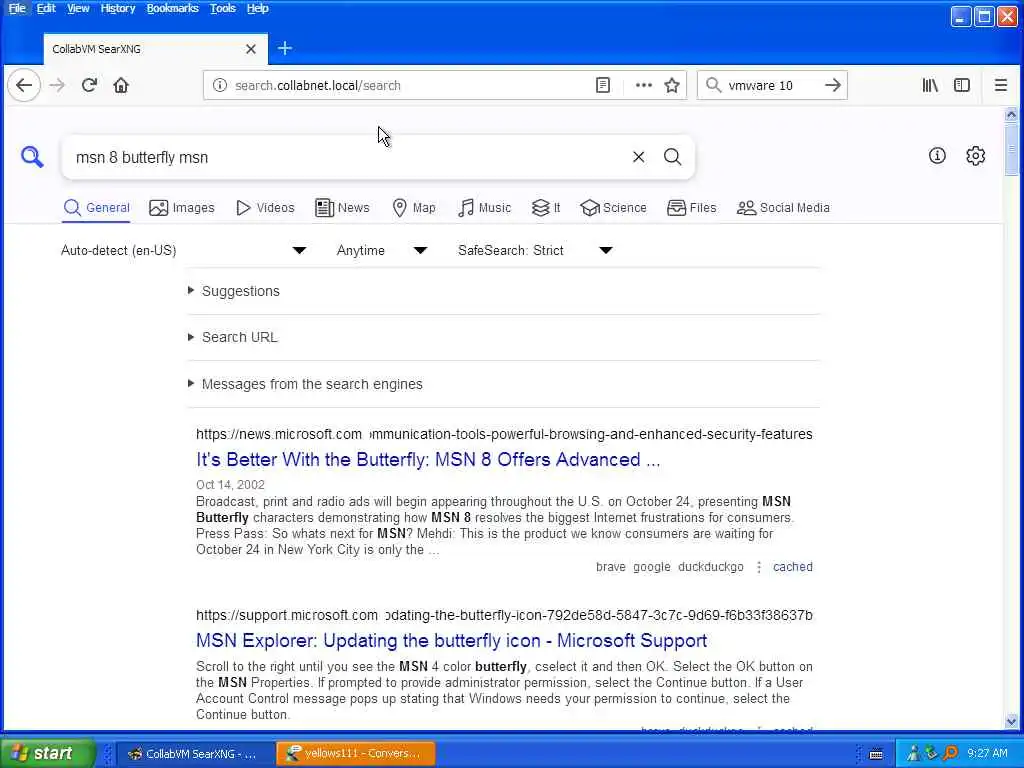Image resolution: width=1024 pixels, height=768 pixels.
Task: Submit vmware 10 search with arrow
Action: point(833,86)
